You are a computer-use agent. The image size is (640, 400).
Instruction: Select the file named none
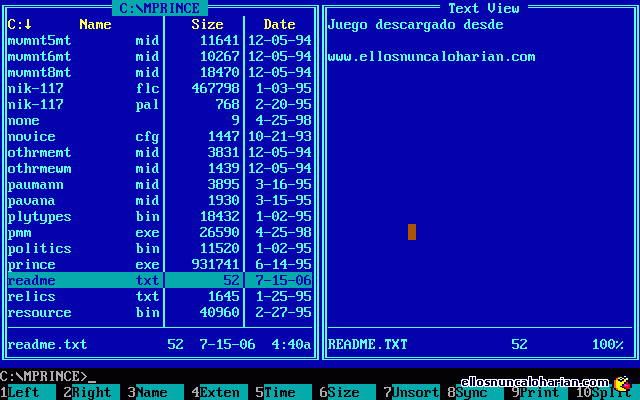point(160,120)
